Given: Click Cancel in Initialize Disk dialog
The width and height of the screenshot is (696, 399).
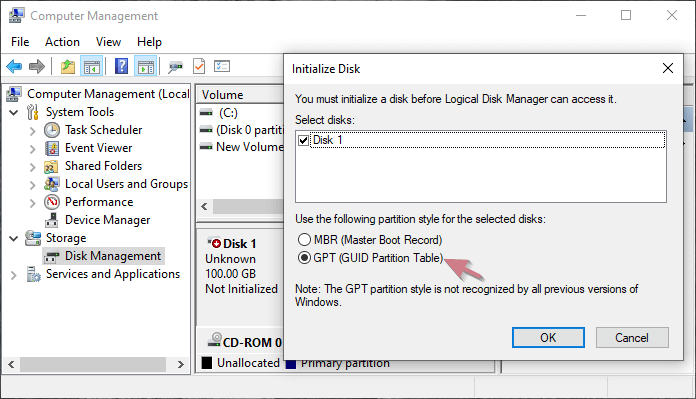Looking at the screenshot, I should 632,338.
